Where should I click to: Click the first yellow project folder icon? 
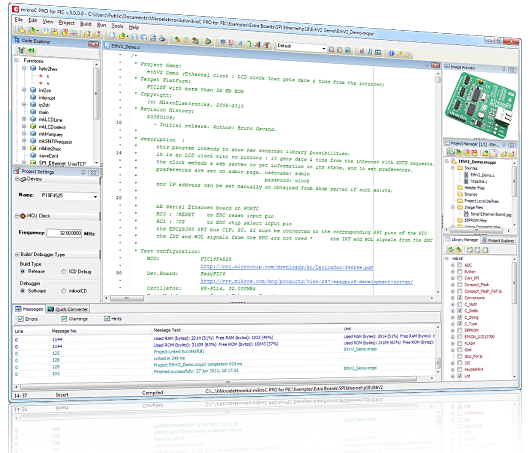(21, 30)
